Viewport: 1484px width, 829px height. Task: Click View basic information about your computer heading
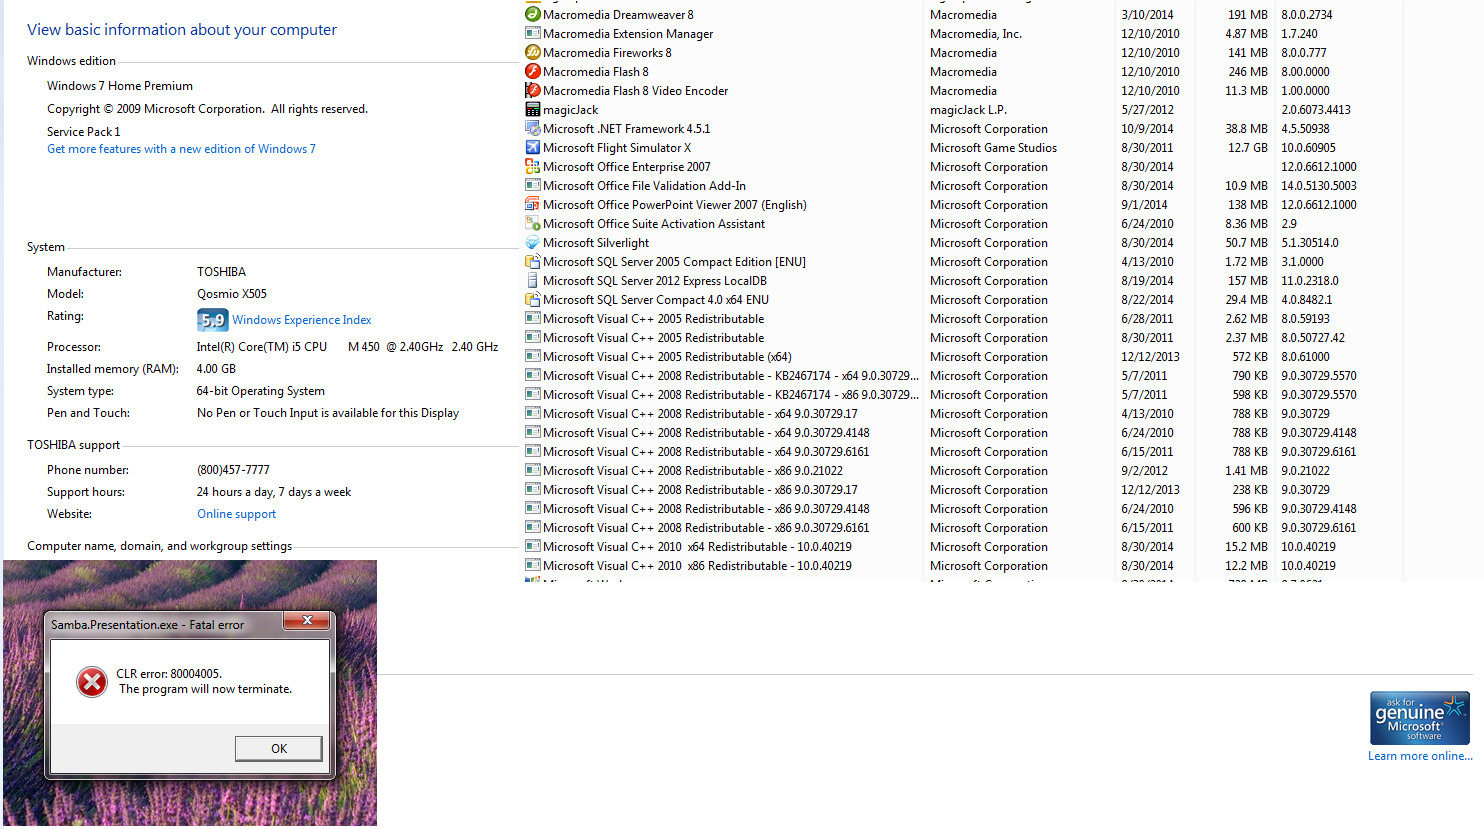(182, 30)
